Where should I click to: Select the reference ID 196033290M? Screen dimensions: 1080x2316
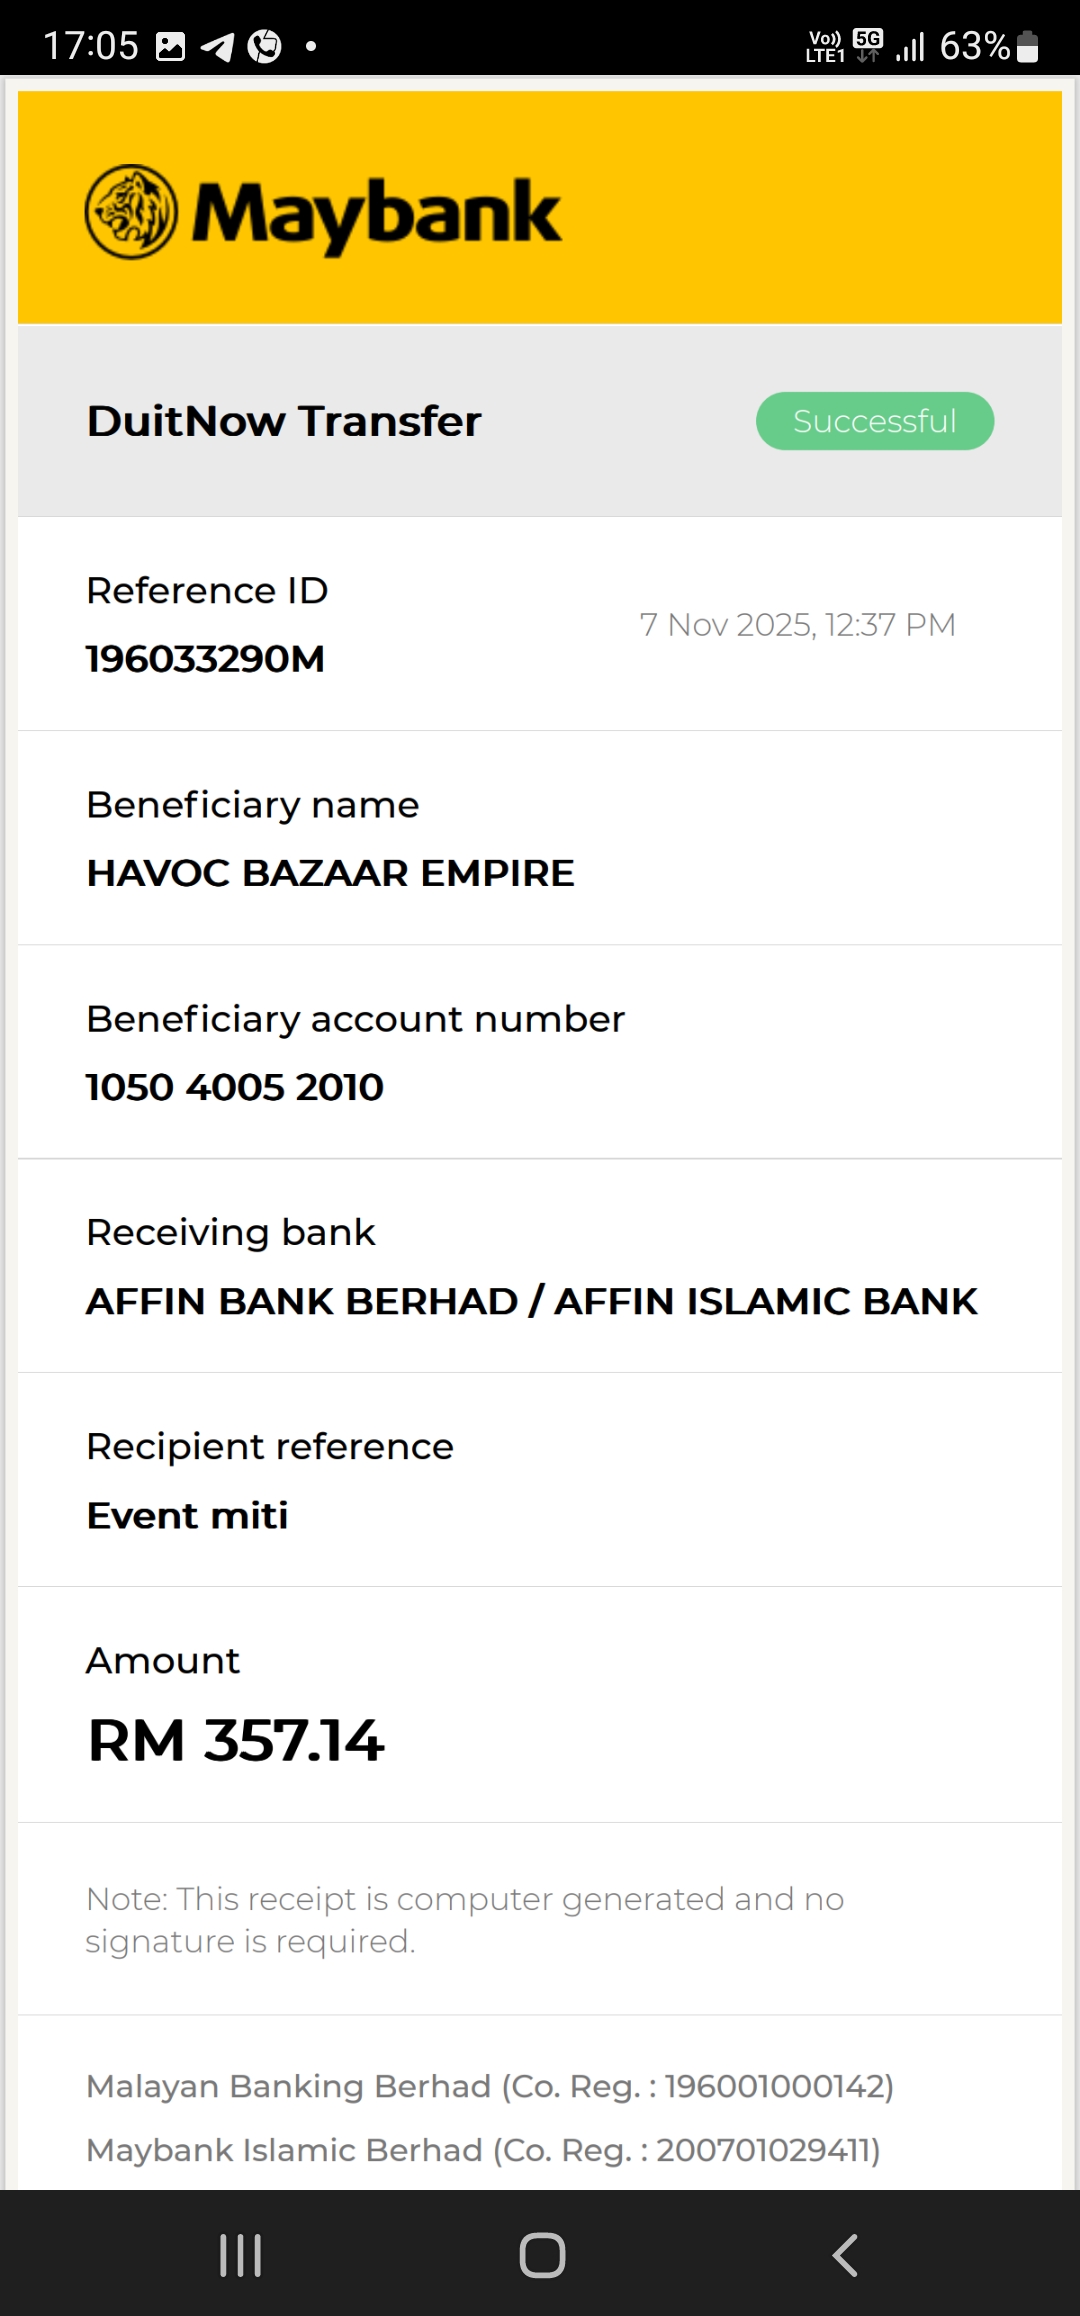coord(205,659)
